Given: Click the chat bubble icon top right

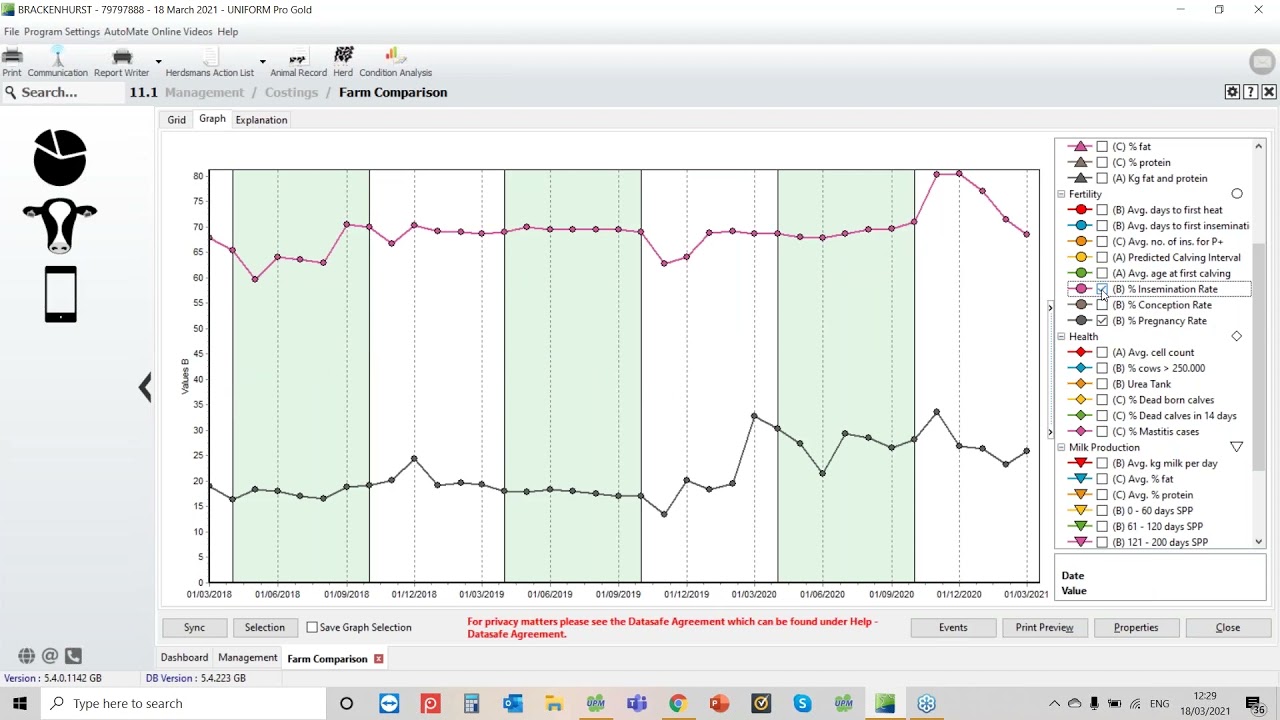Looking at the screenshot, I should (1262, 62).
